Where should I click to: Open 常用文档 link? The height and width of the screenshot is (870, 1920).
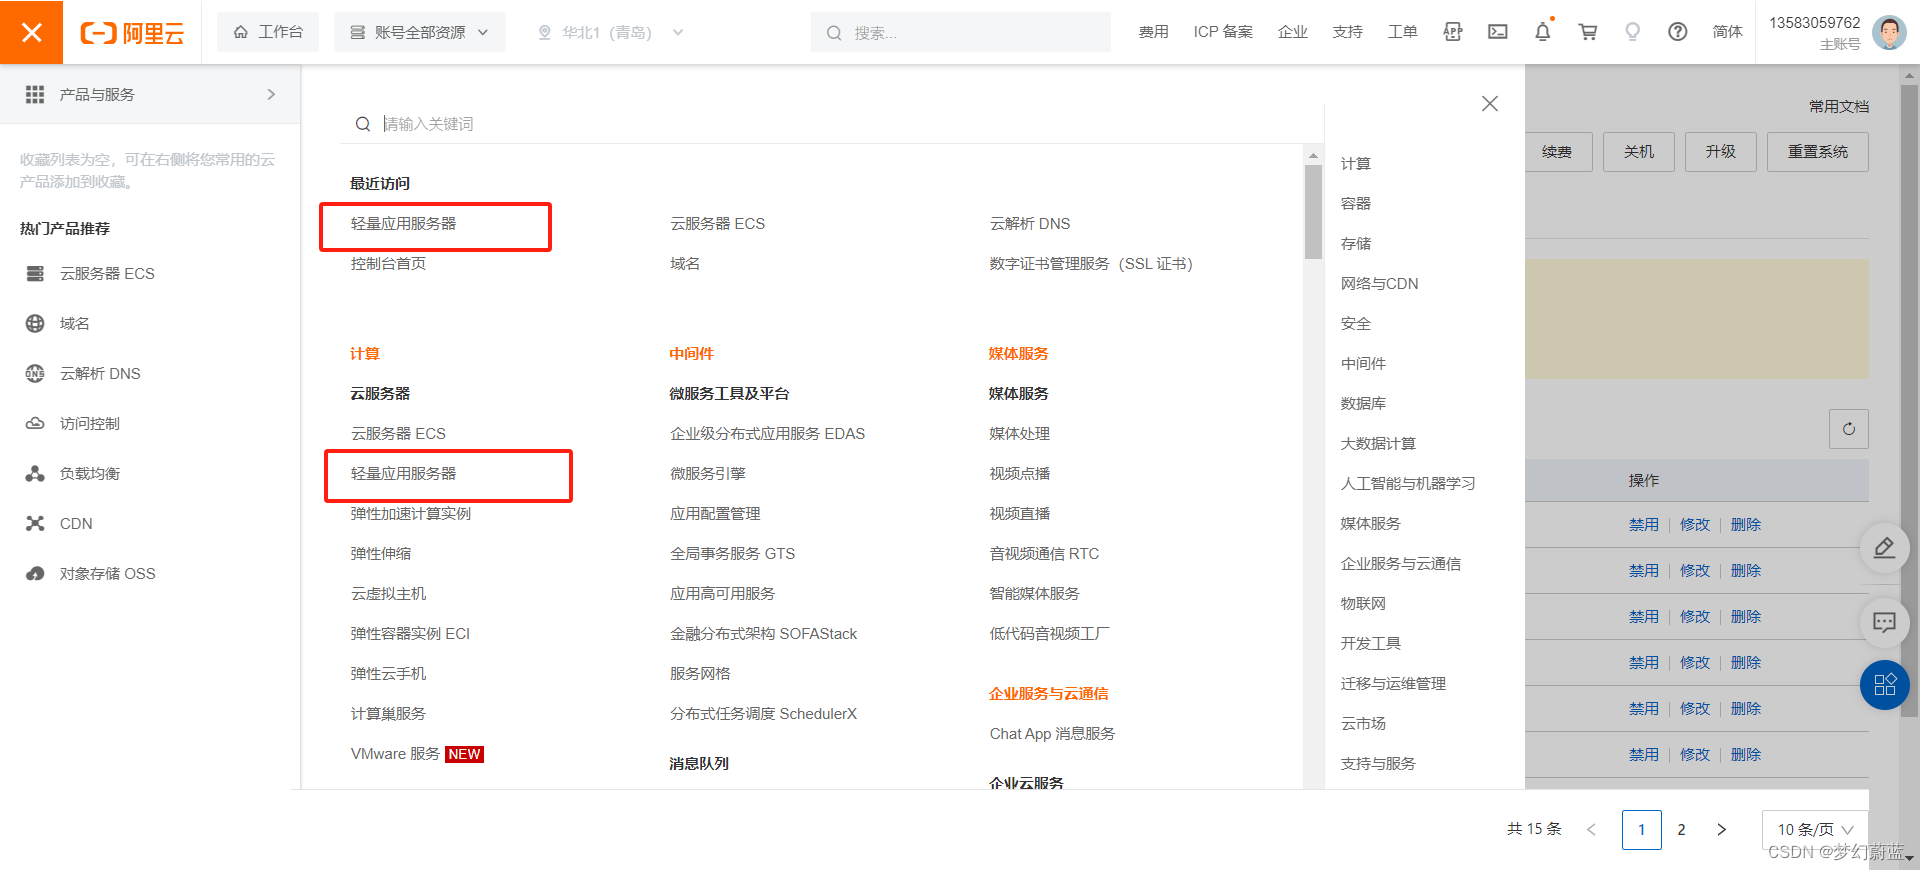(x=1839, y=106)
